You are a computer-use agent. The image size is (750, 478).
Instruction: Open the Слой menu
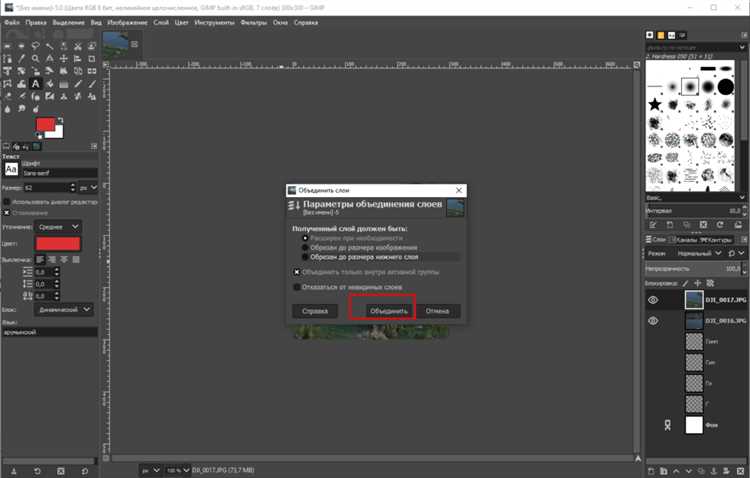pyautogui.click(x=161, y=22)
